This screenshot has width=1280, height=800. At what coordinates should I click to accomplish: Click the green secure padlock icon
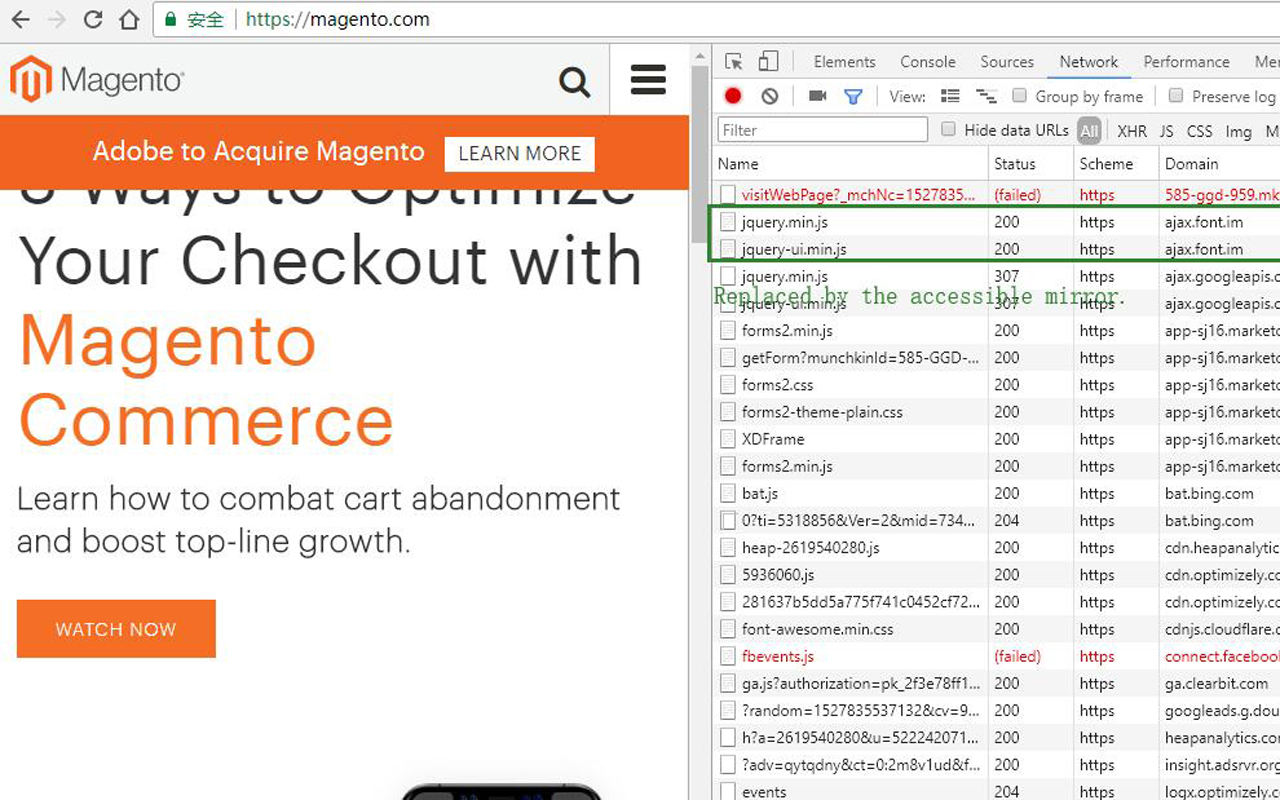(x=170, y=19)
